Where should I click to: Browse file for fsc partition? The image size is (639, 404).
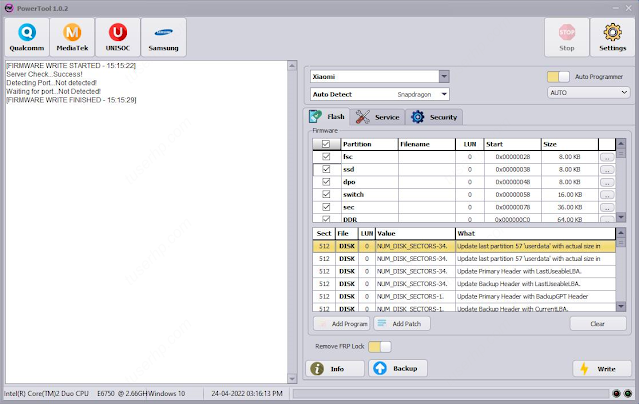tap(607, 157)
